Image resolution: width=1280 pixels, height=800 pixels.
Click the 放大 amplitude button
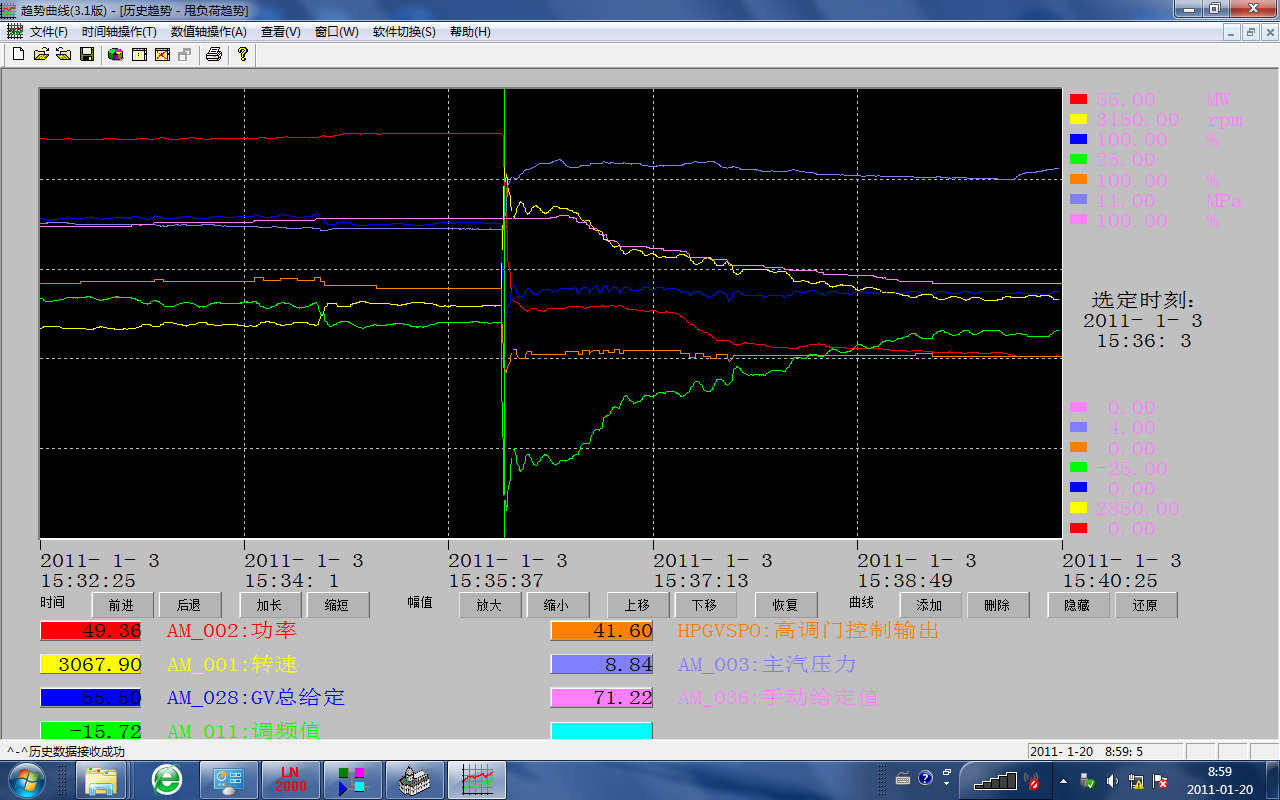point(490,605)
